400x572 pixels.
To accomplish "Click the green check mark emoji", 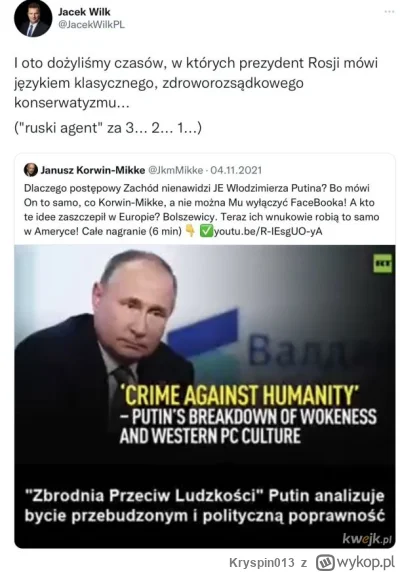I will pyautogui.click(x=206, y=231).
